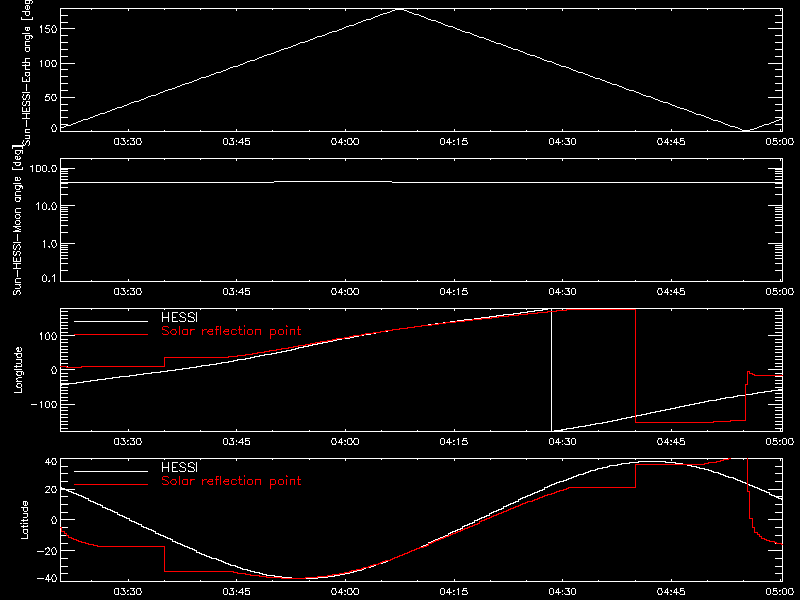Click white legend line sample in Longitude plot
Image resolution: width=800 pixels, height=600 pixels.
[x=111, y=321]
